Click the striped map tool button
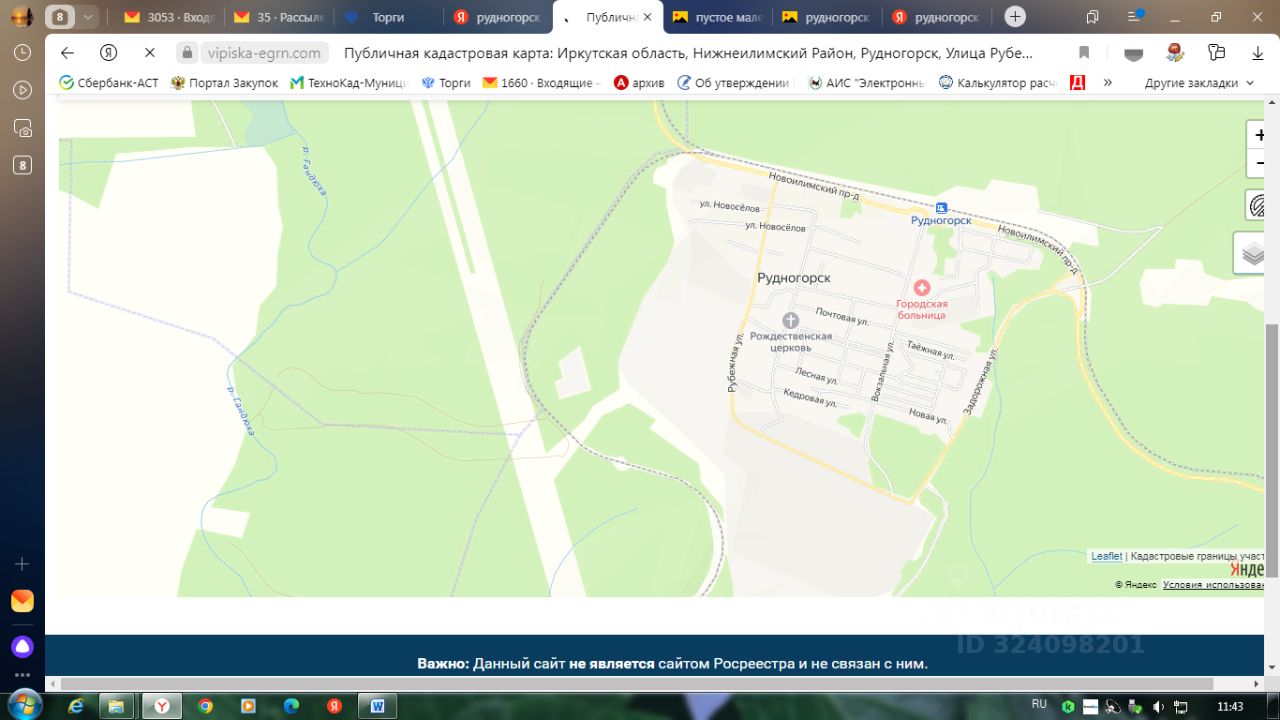Image resolution: width=1280 pixels, height=720 pixels. tap(1257, 205)
